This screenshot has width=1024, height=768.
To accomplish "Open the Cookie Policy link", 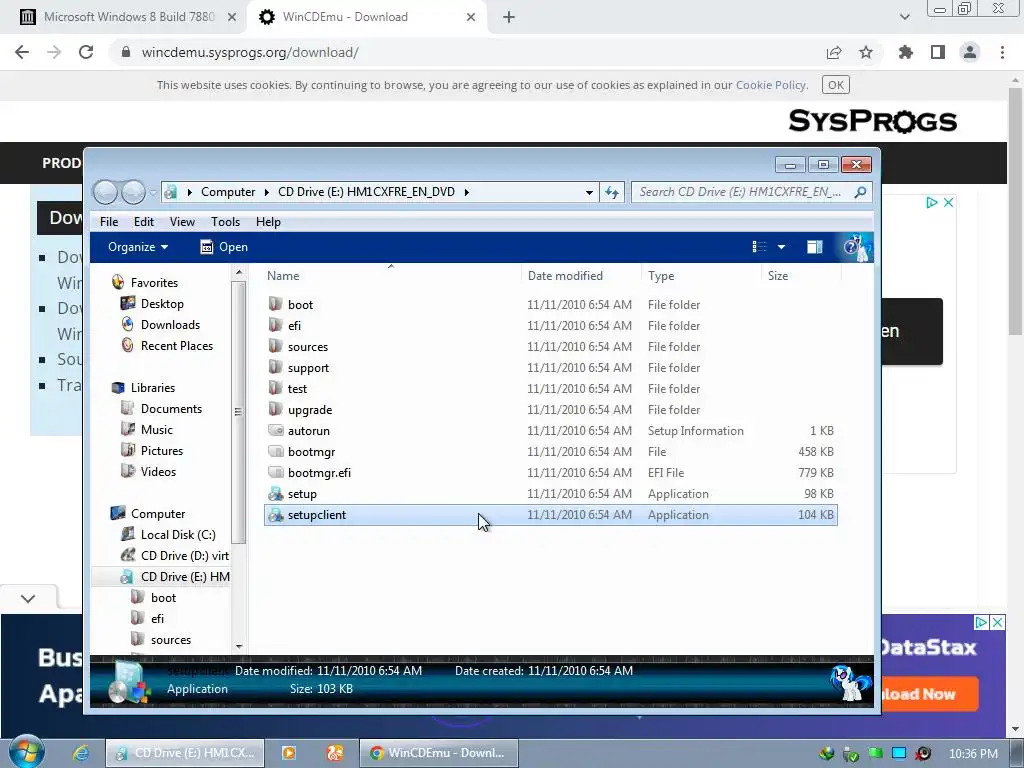I will coord(771,85).
